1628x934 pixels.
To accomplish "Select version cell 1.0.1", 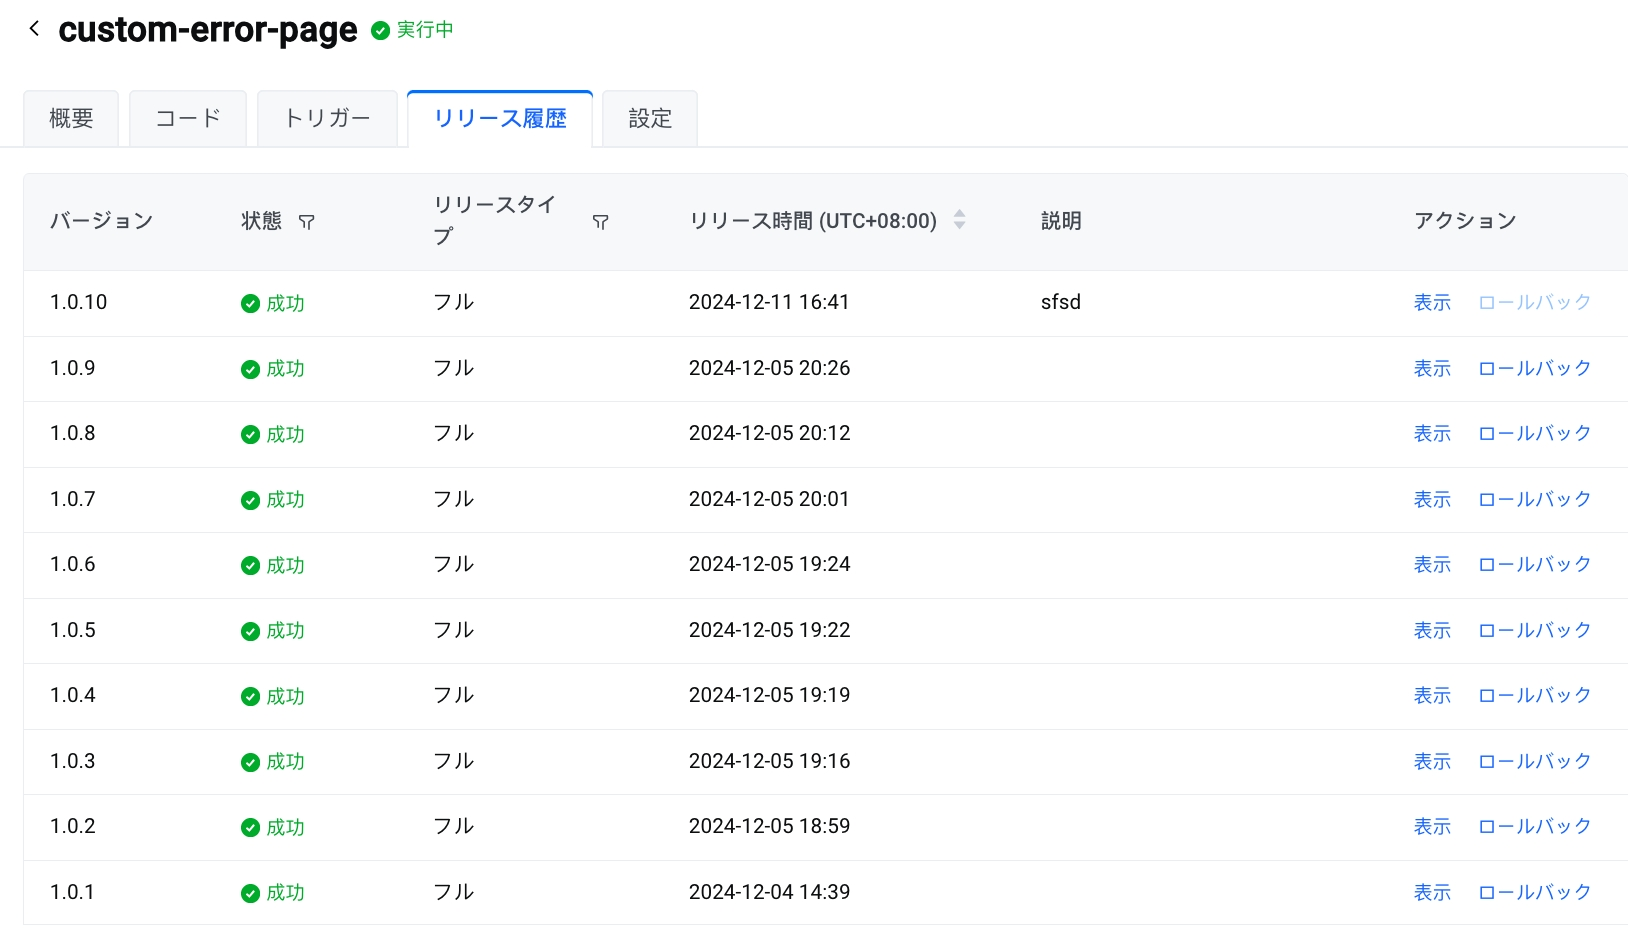I will point(72,892).
